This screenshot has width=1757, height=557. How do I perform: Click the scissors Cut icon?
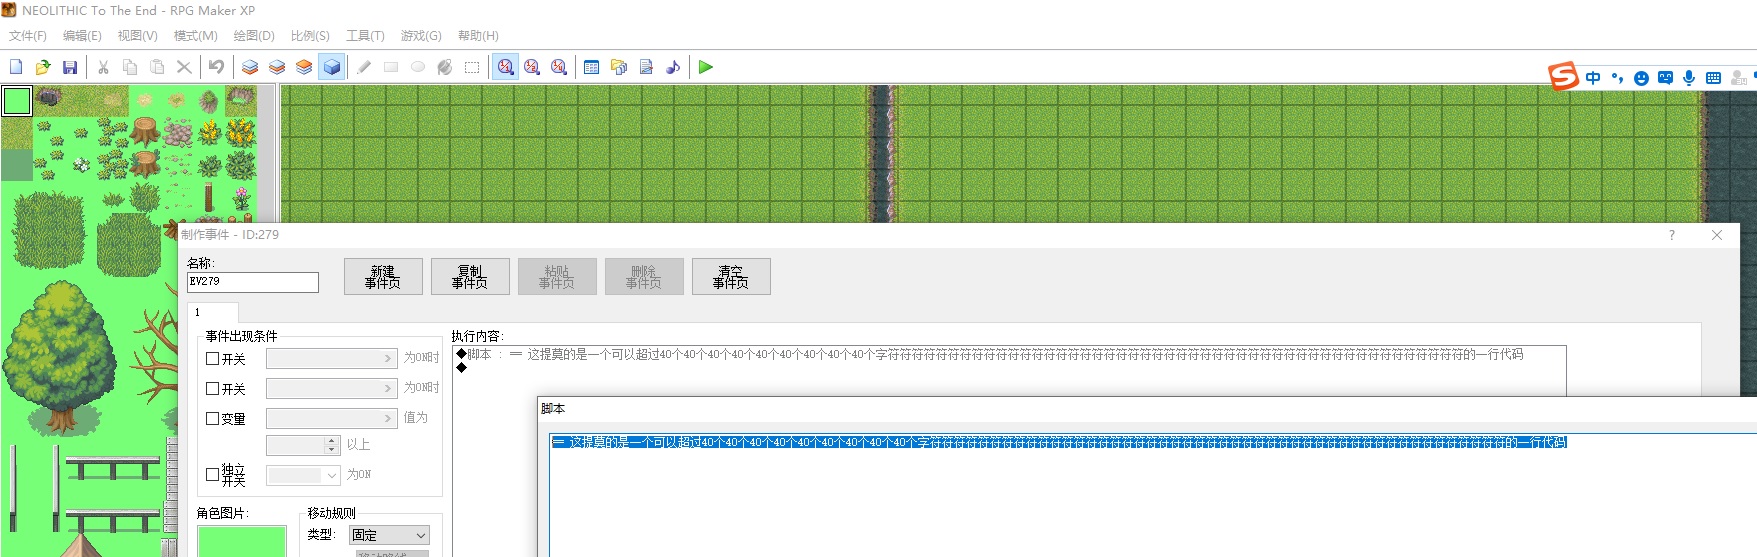pos(103,67)
